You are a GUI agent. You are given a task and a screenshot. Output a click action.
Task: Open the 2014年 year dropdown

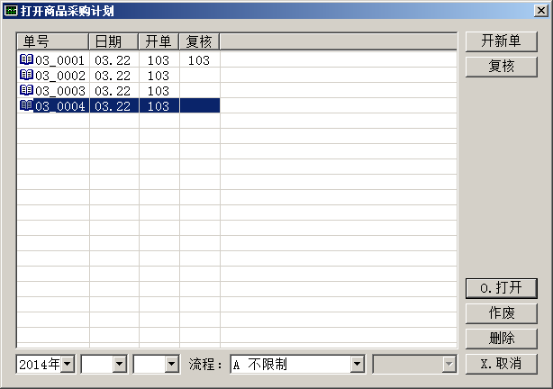[67, 364]
